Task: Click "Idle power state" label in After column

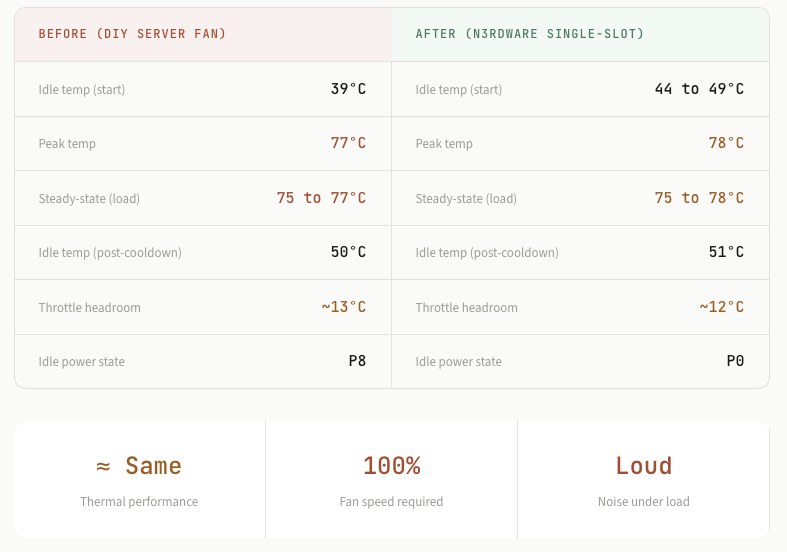Action: click(459, 362)
